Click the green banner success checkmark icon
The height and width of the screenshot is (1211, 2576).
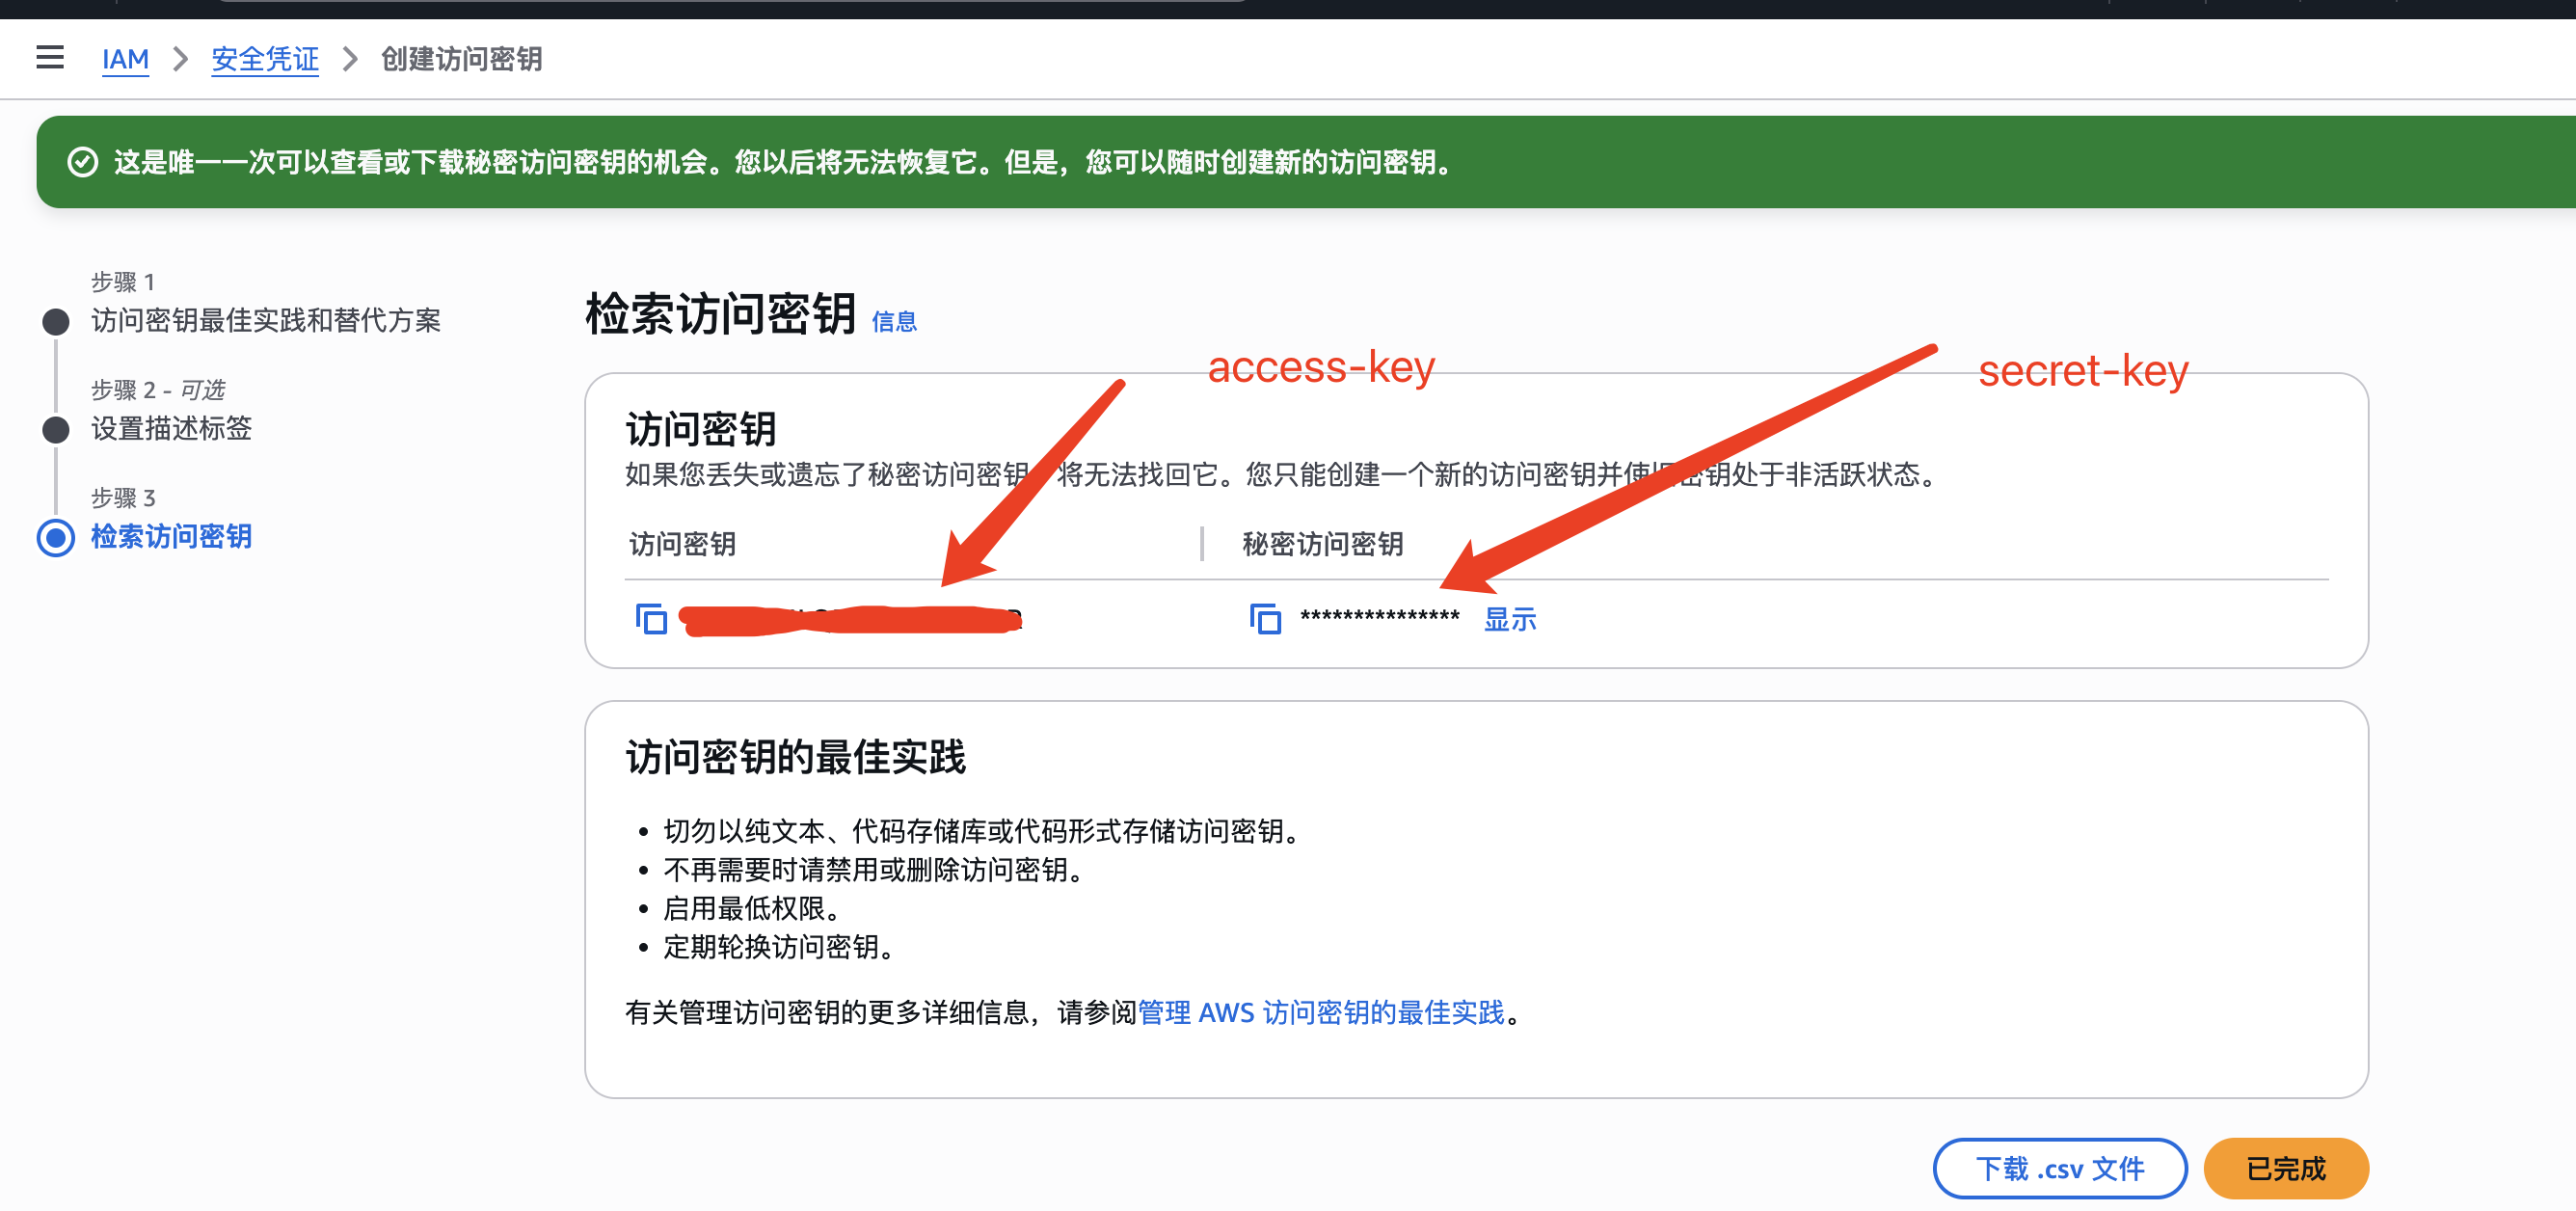[x=82, y=162]
